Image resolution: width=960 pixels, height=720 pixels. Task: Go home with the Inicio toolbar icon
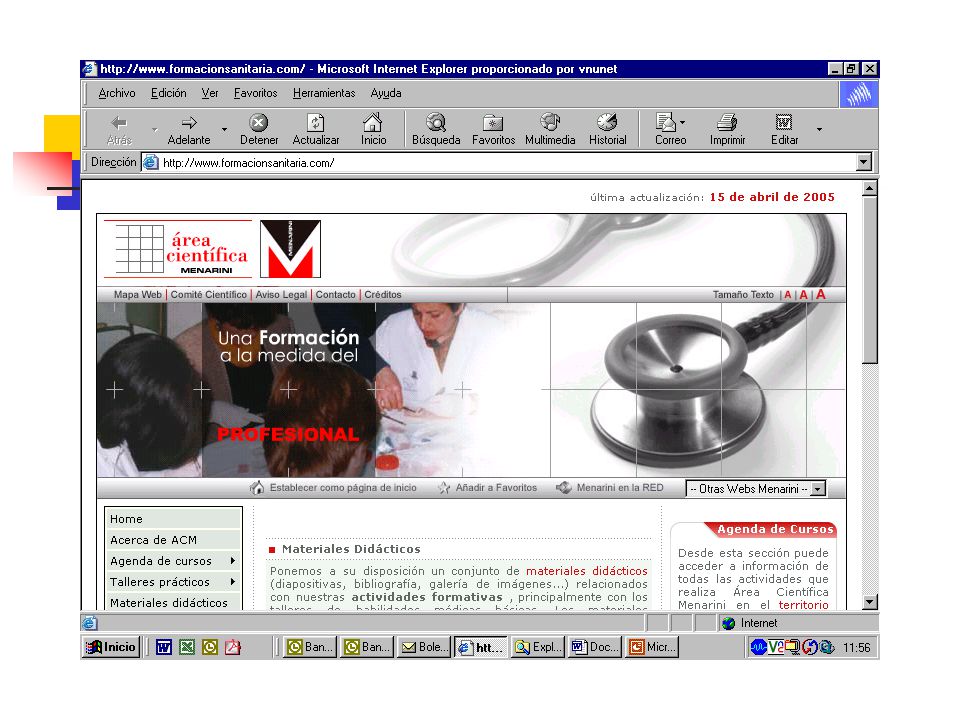(x=373, y=130)
